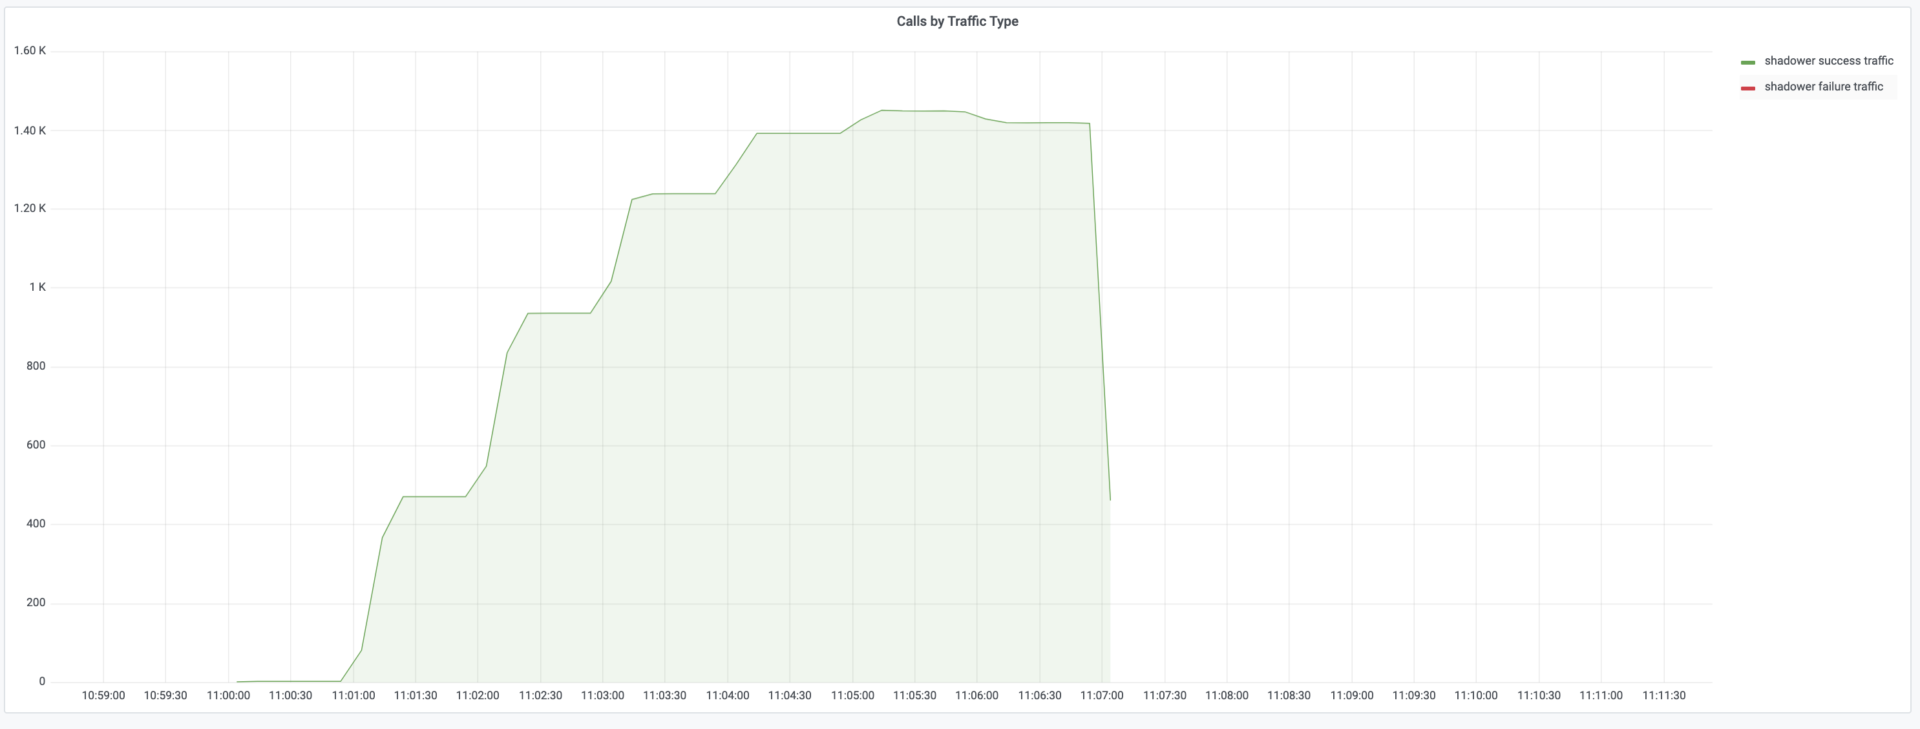
Task: Click the 11:04:30 time axis label
Action: [x=790, y=696]
